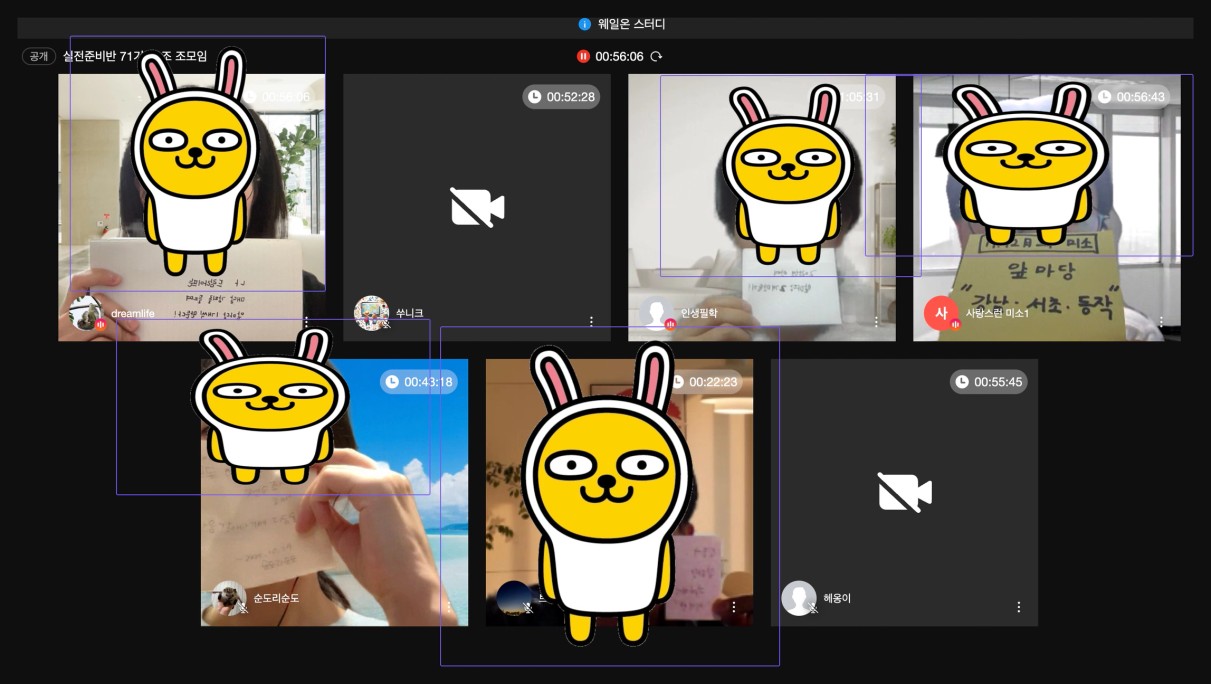Open the more options menu on 해몽이 tile
Viewport: 1211px width, 684px height.
click(1019, 607)
